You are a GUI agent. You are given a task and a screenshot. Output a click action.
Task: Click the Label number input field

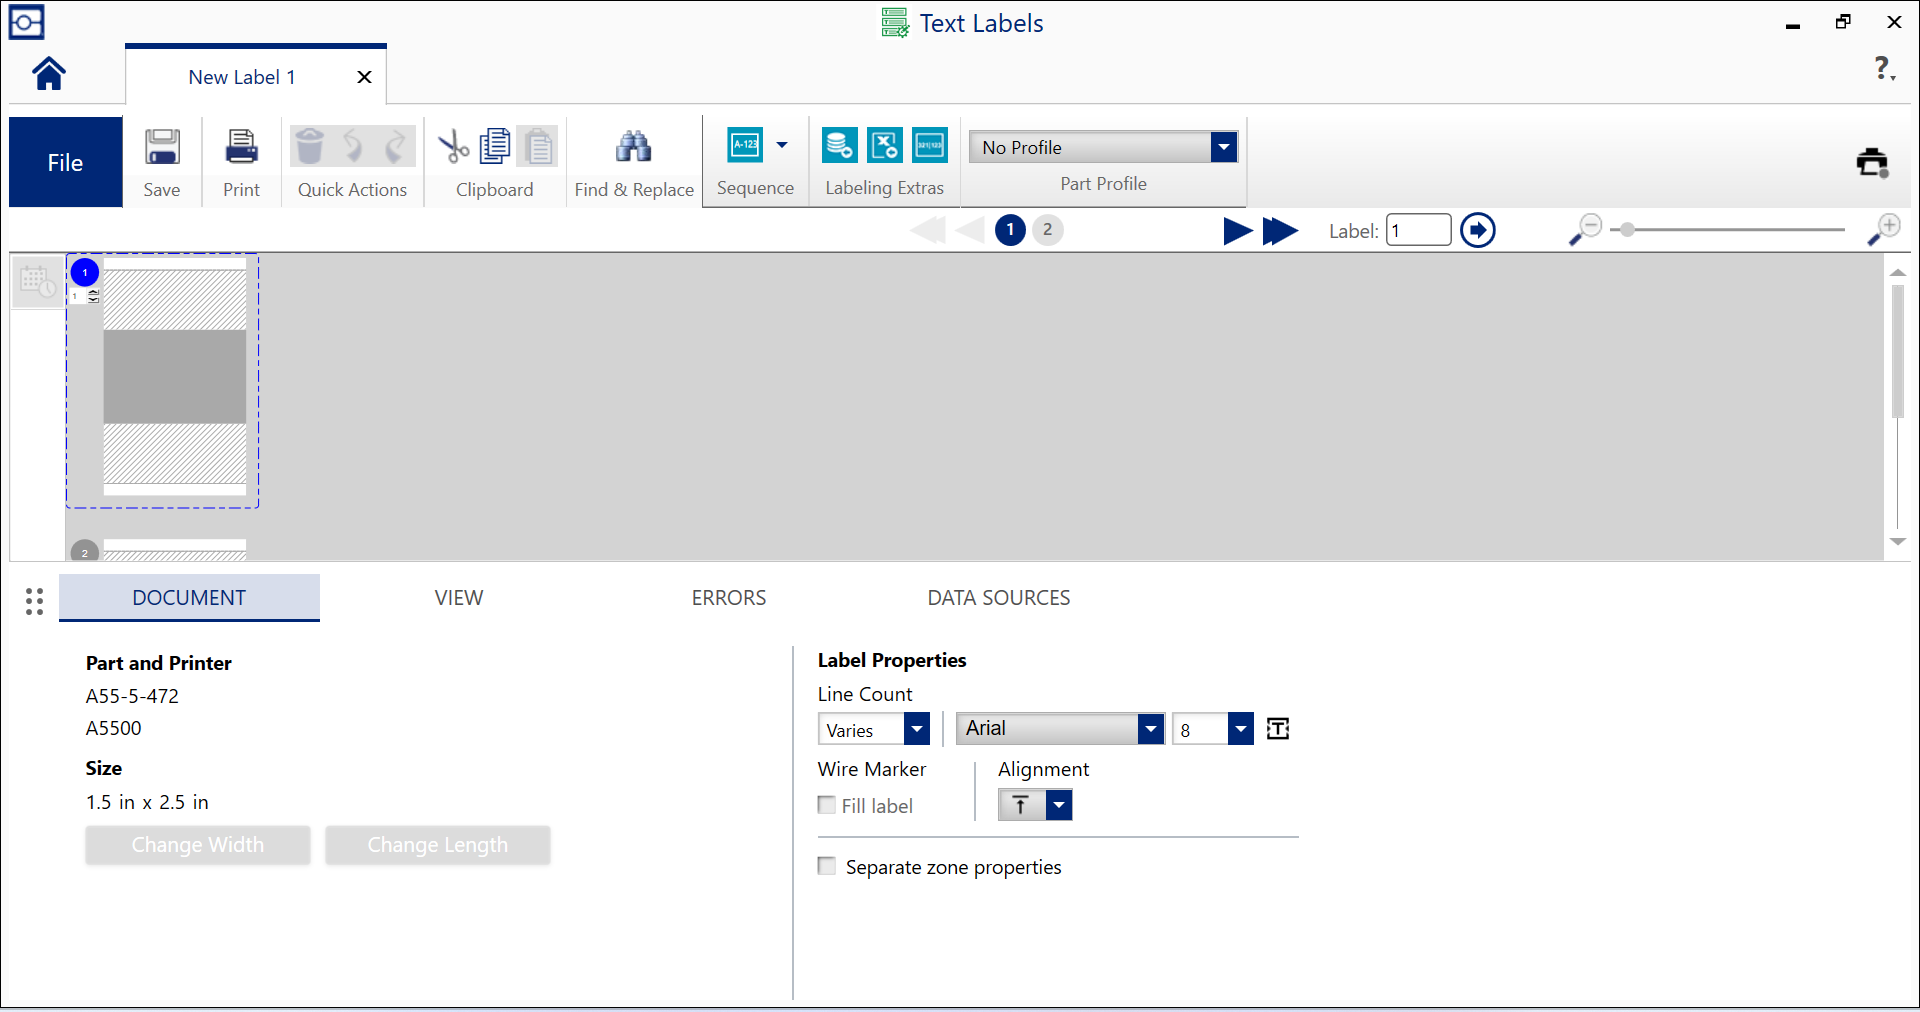1418,230
